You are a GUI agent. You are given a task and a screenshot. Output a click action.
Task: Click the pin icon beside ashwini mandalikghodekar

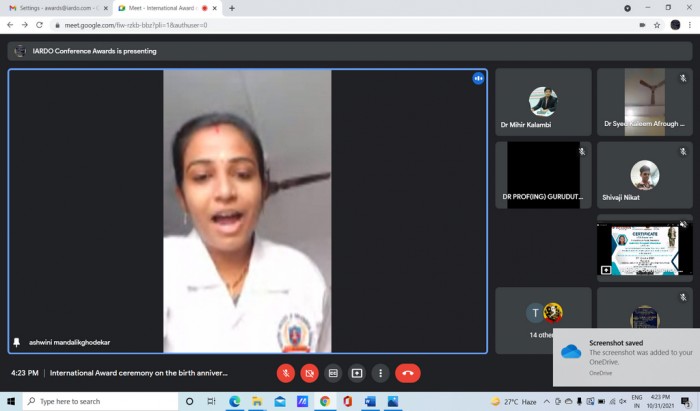pyautogui.click(x=17, y=342)
